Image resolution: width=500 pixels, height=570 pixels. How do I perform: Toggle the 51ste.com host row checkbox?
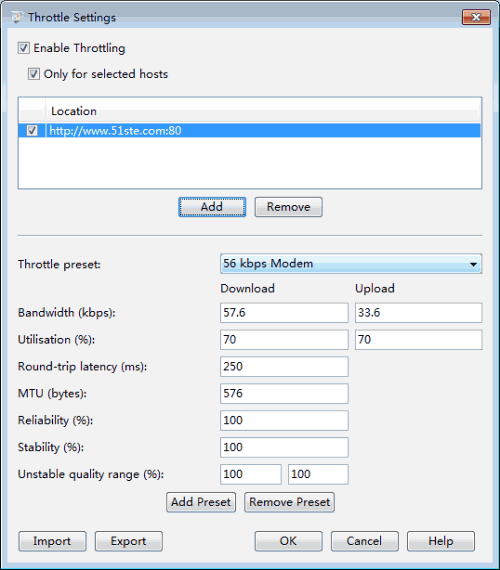[32, 131]
